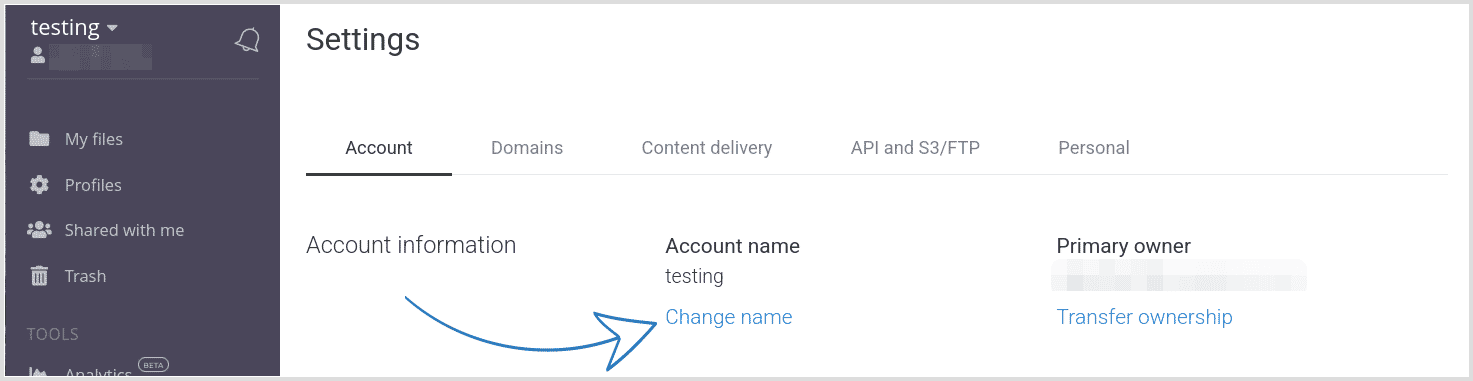Open the Profiles label in the sidebar
Viewport: 1473px width, 381px height.
pos(93,185)
